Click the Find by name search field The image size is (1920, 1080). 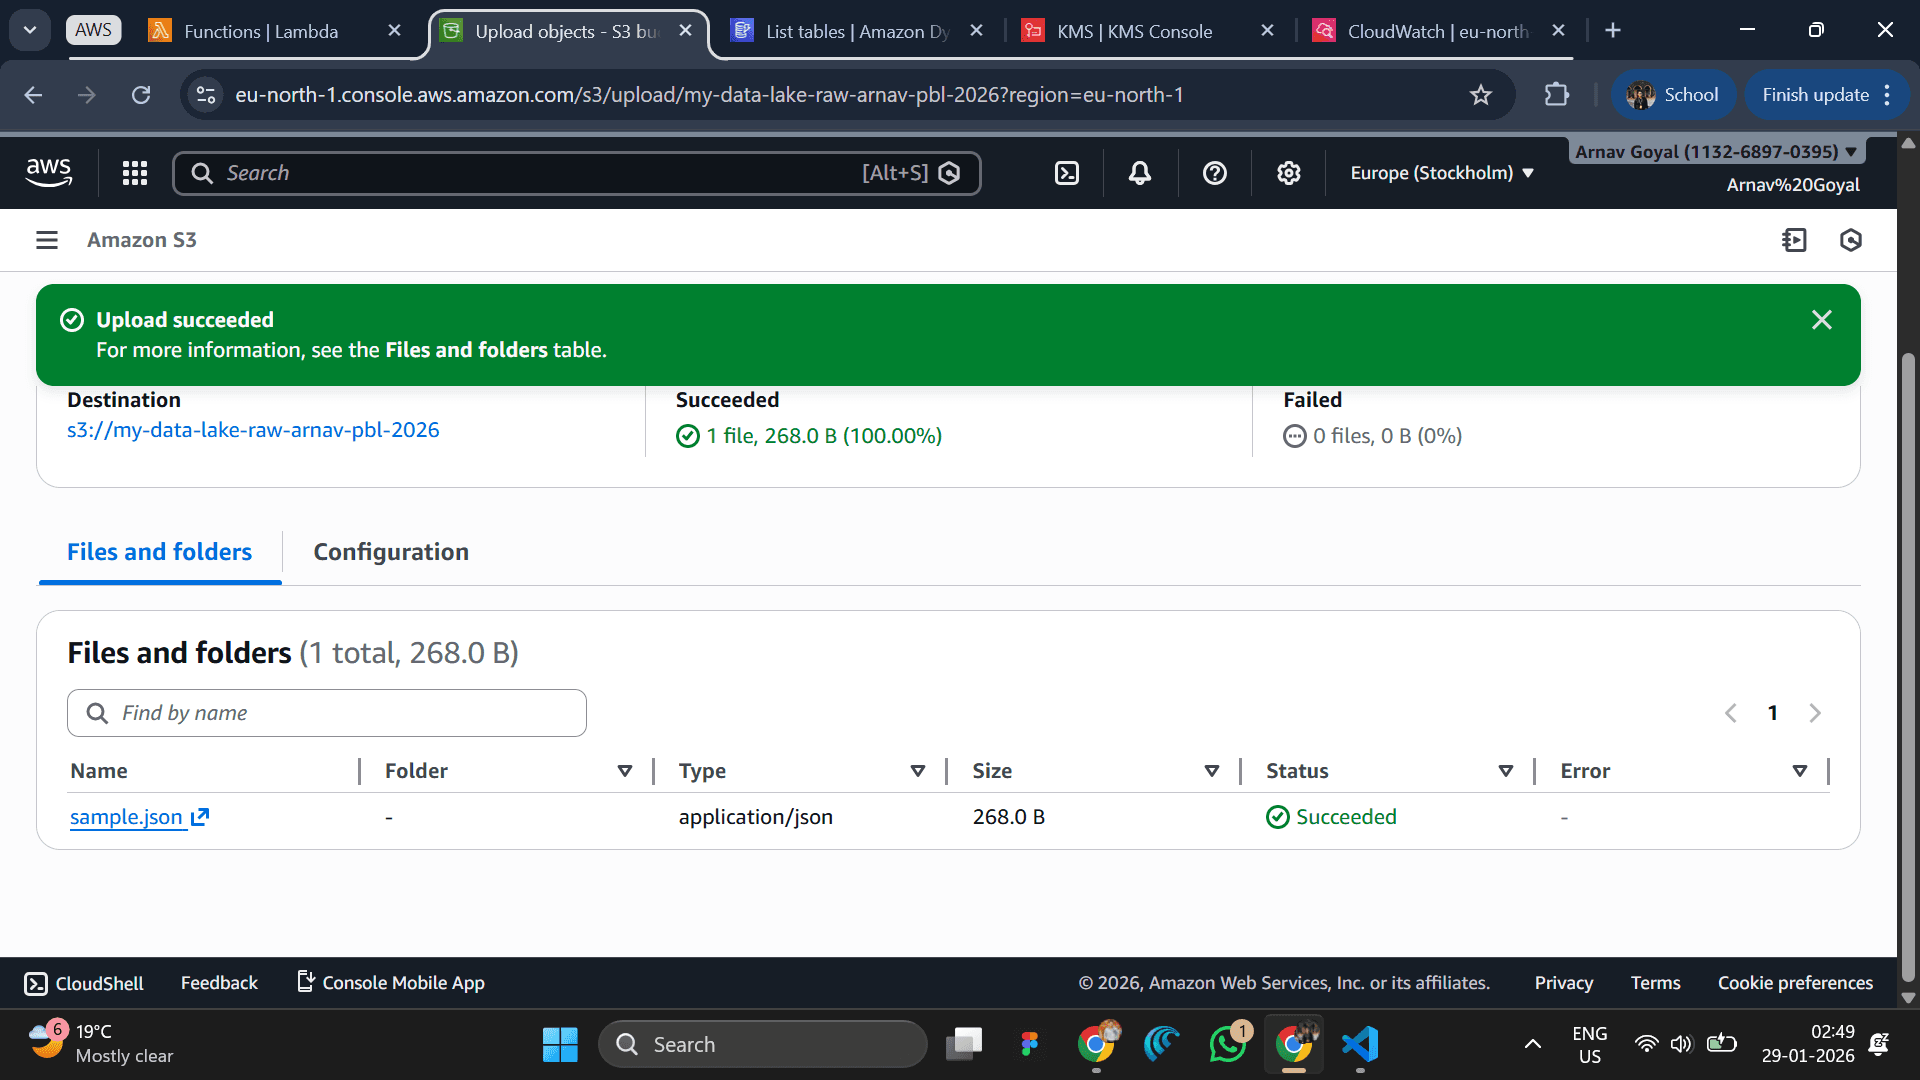(327, 713)
